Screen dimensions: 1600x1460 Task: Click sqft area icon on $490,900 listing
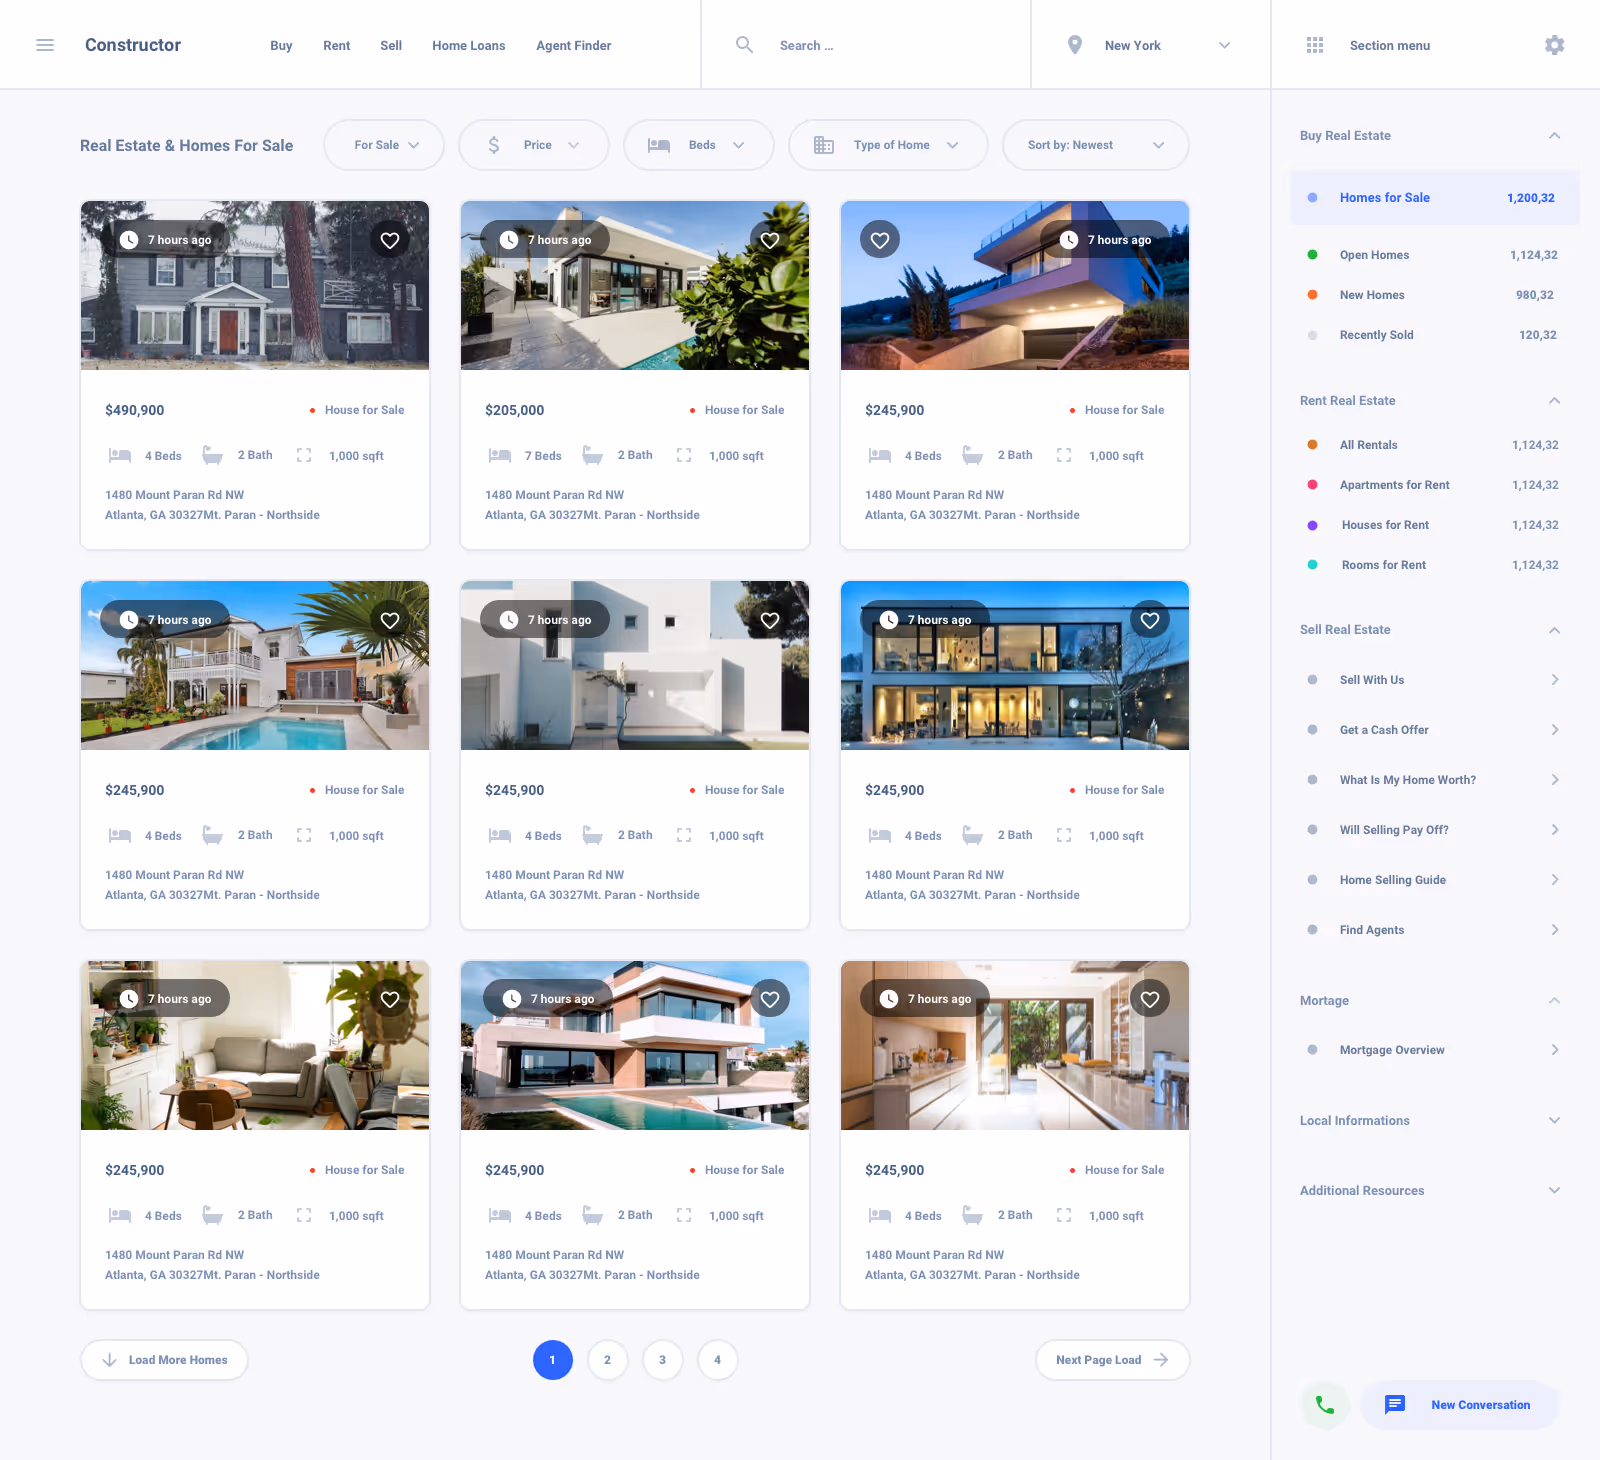pyautogui.click(x=304, y=455)
